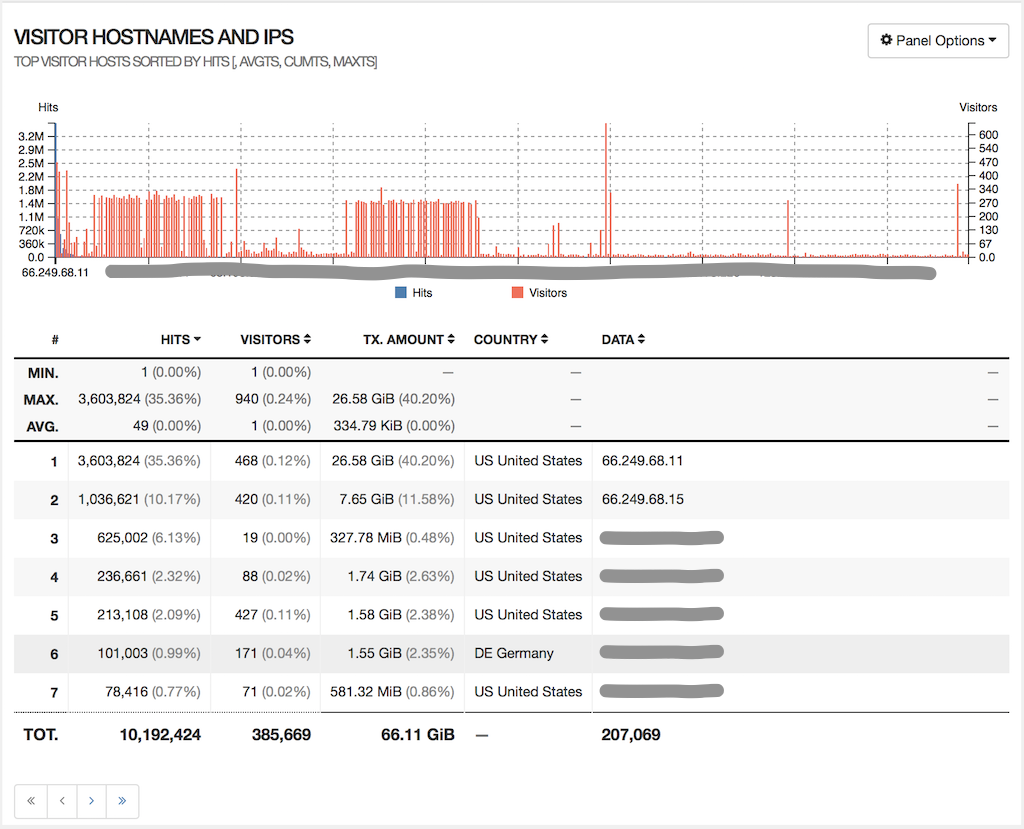This screenshot has width=1024, height=829.
Task: Go to next page with right chevron
Action: [91, 801]
